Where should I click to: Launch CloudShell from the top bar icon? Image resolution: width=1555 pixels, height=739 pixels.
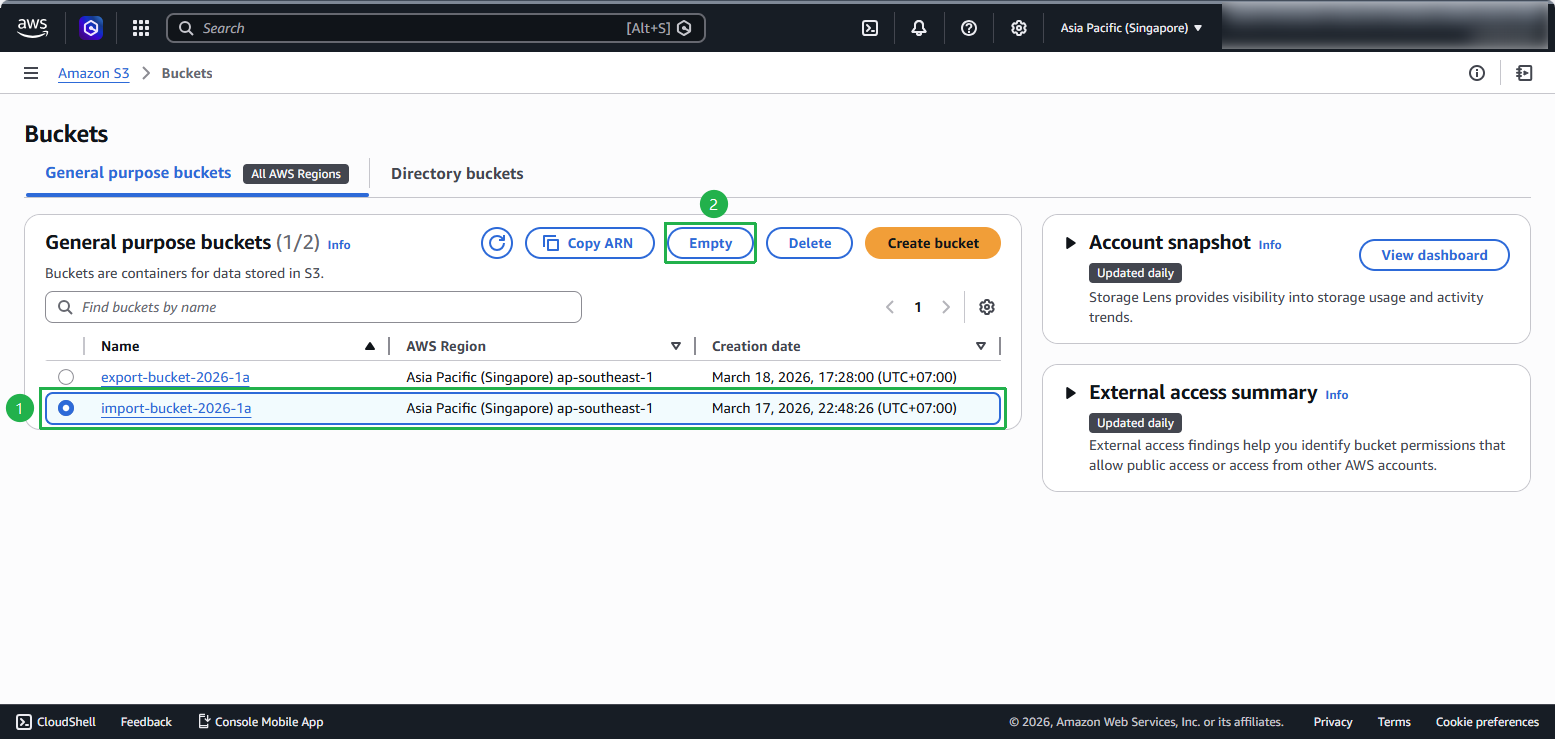(x=870, y=28)
